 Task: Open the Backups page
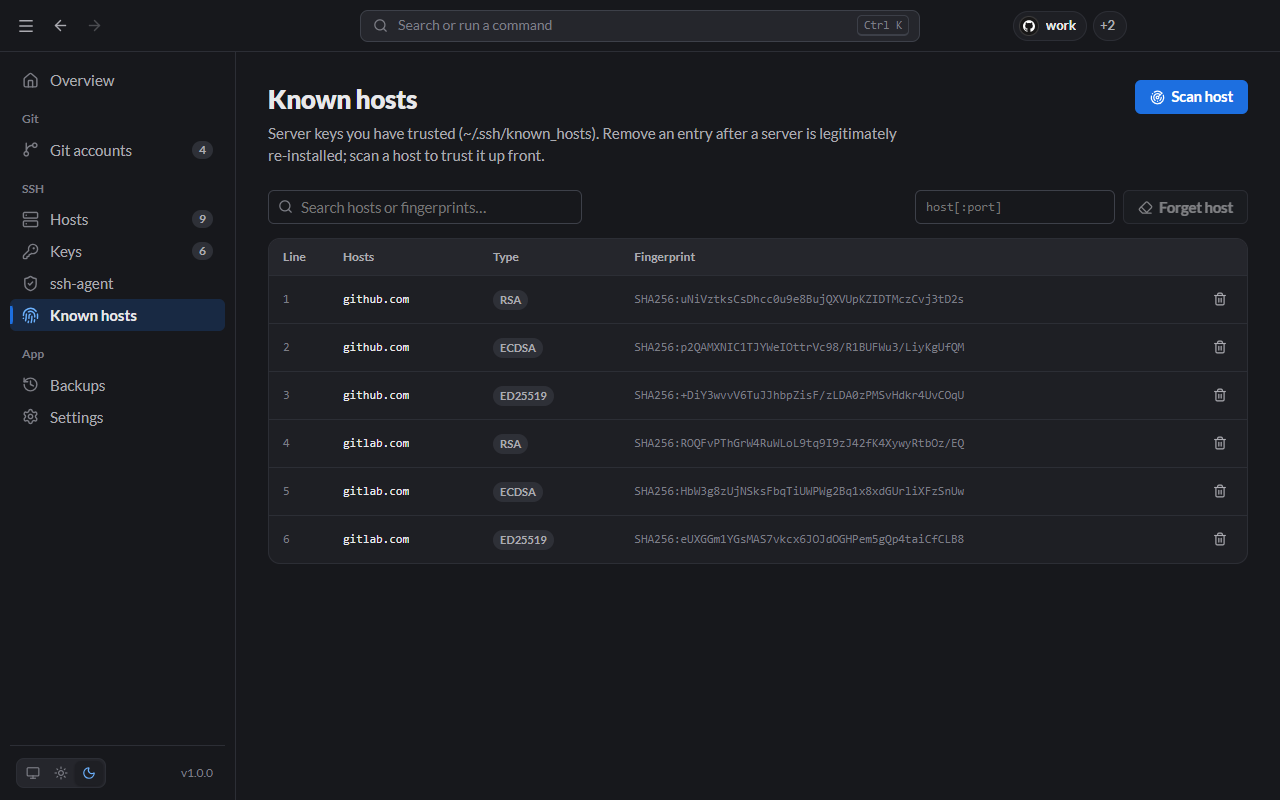118,385
